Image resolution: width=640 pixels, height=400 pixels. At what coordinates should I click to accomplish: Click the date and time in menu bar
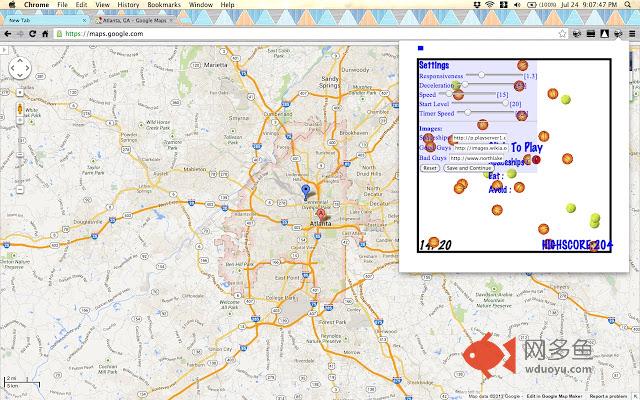[589, 4]
